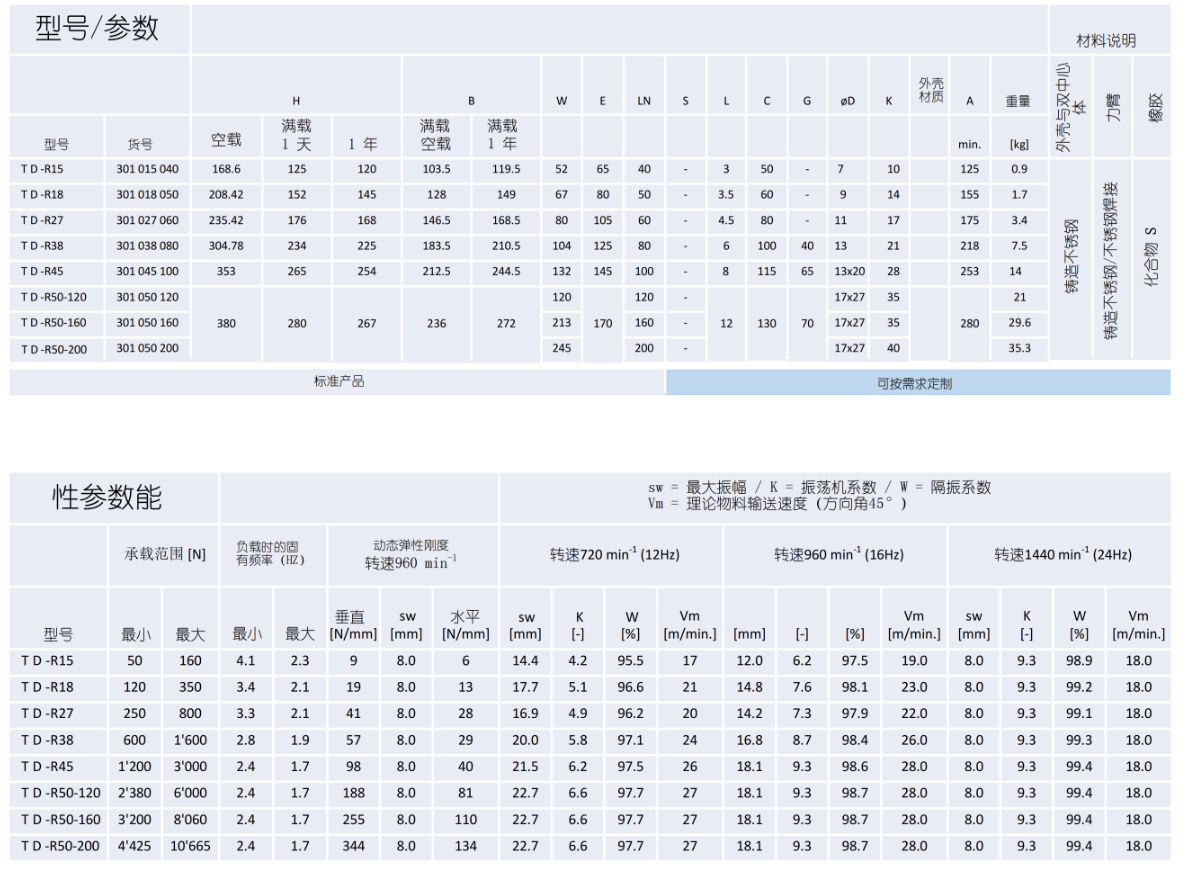Screen dimensions: 1184x872
Task: Click the 货号 301 018 050 cell
Action: pos(146,194)
